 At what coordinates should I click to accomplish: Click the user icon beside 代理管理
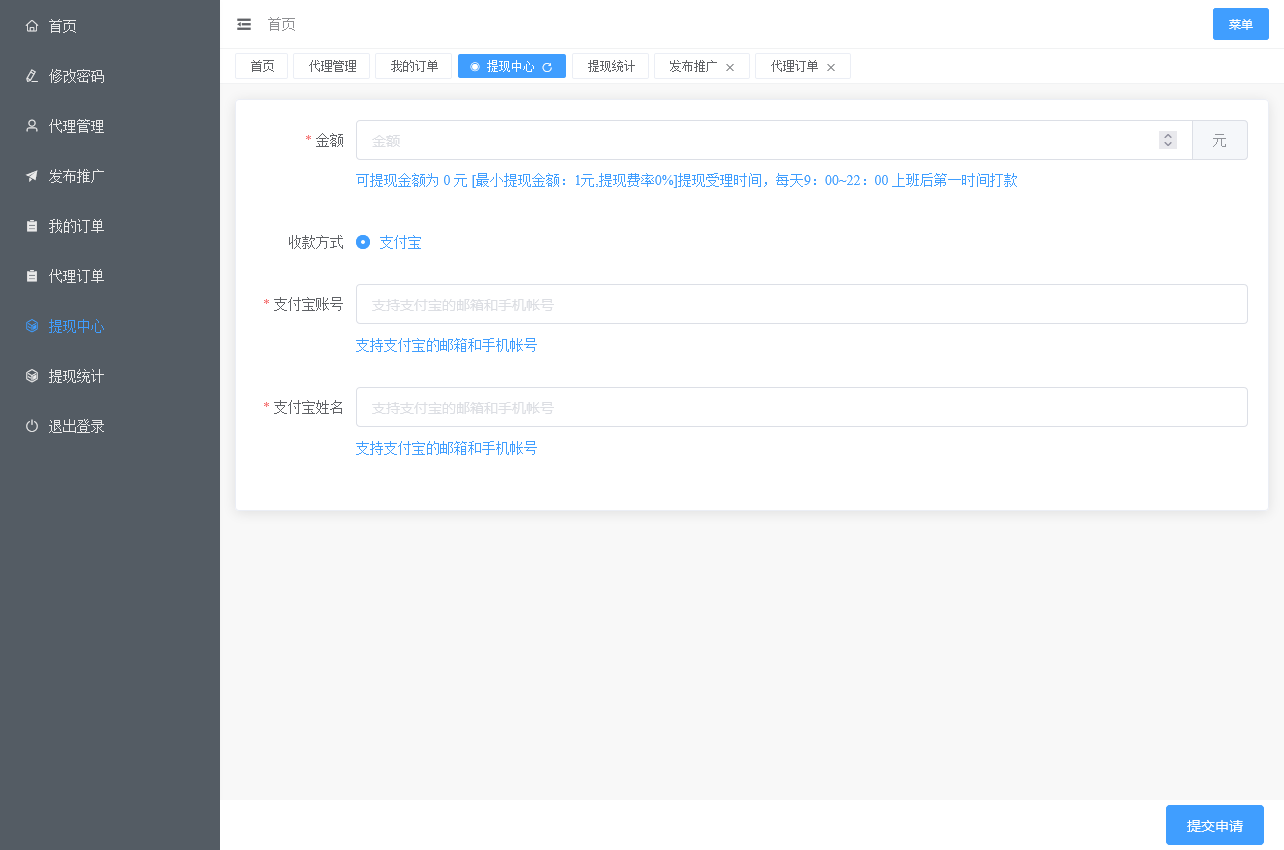(x=32, y=126)
